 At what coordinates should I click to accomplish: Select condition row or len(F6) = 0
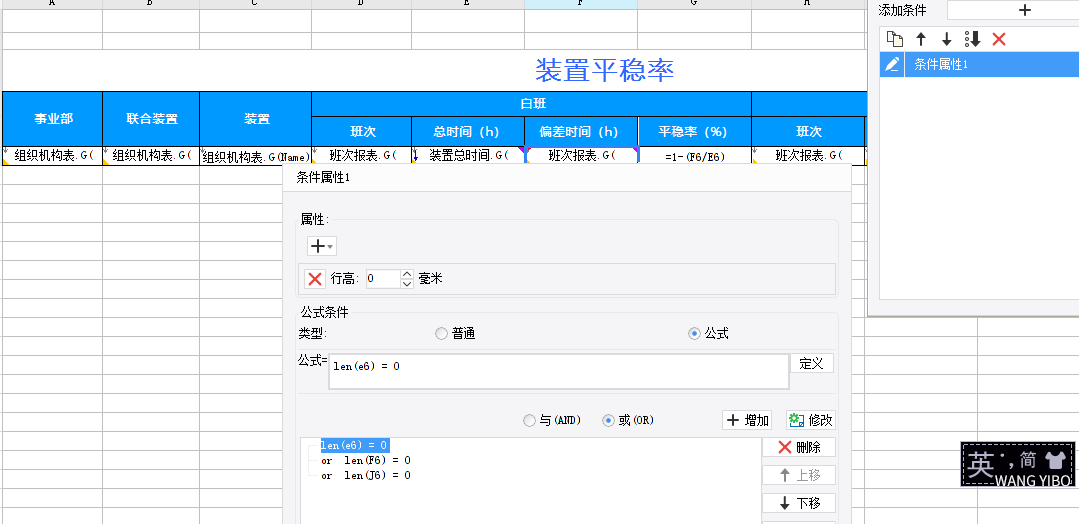(x=366, y=460)
